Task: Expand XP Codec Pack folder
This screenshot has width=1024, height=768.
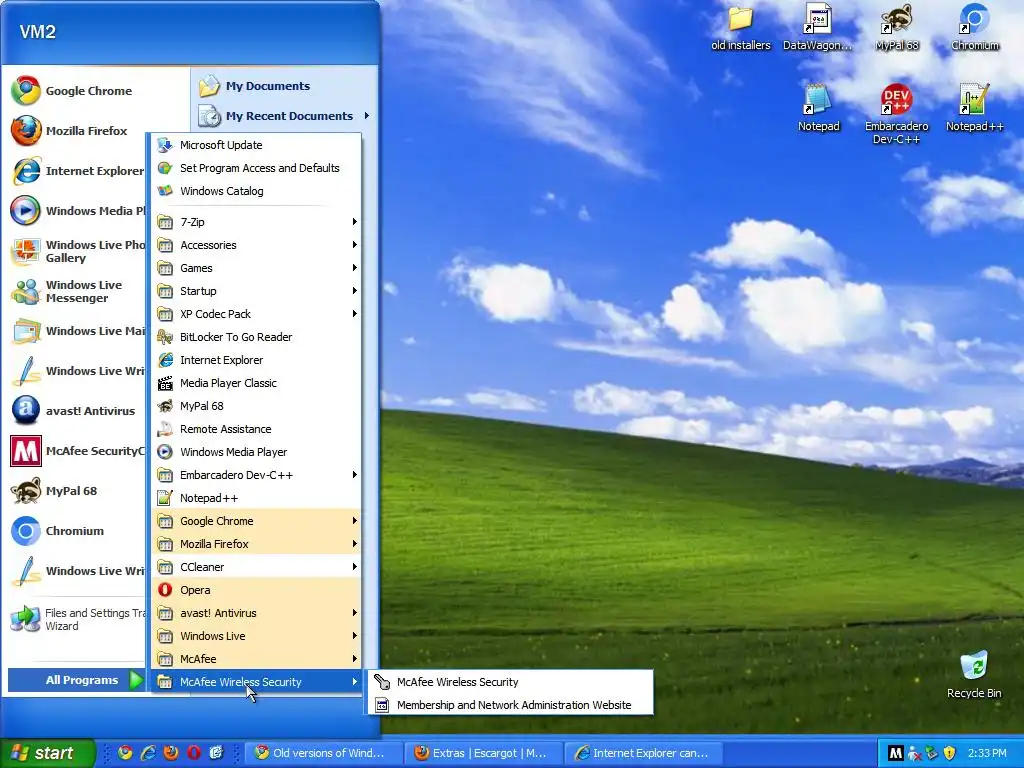Action: pos(257,314)
